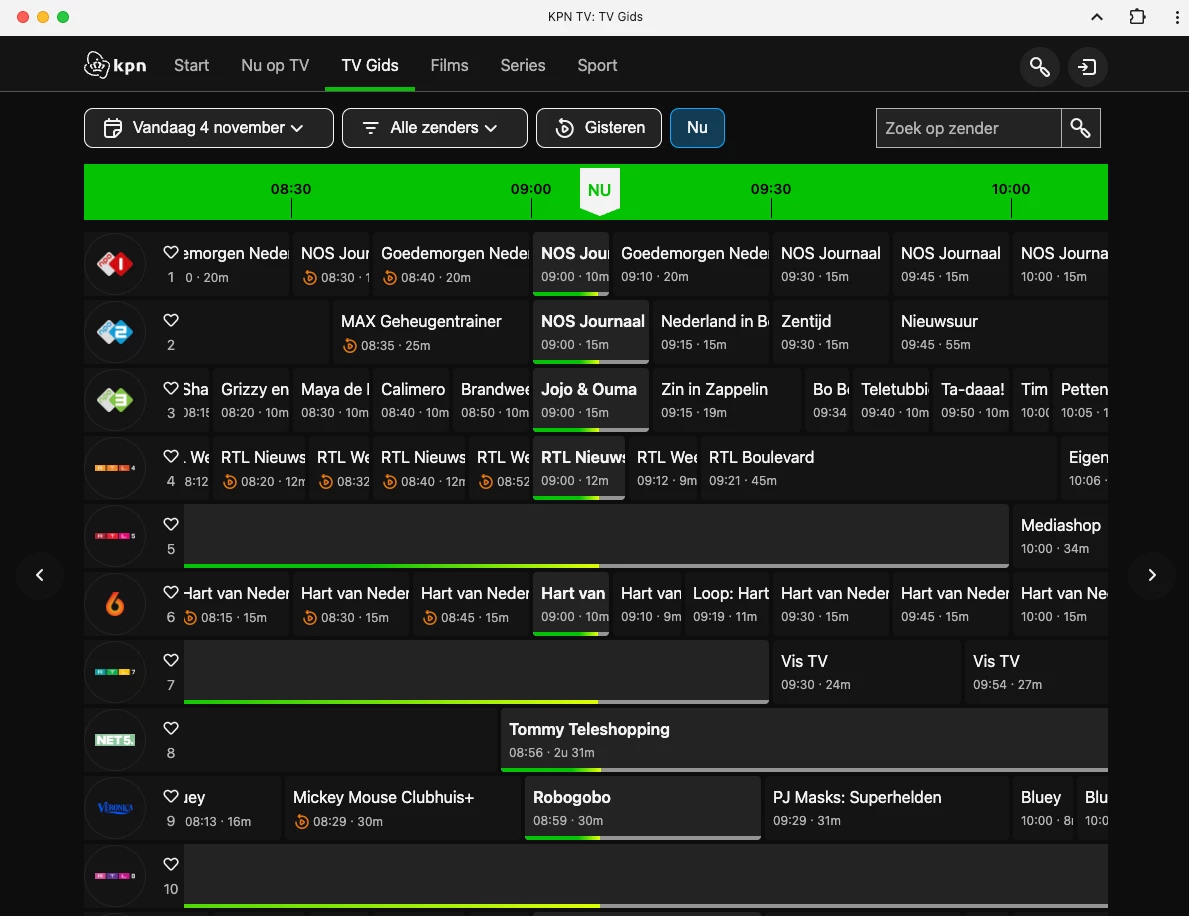This screenshot has width=1189, height=916.
Task: Open the blank current program on RTL 5
Action: click(596, 536)
